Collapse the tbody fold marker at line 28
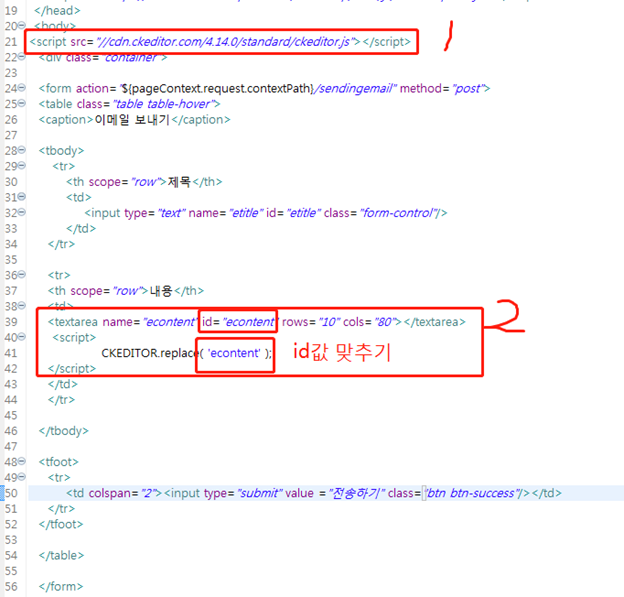 click(22, 150)
